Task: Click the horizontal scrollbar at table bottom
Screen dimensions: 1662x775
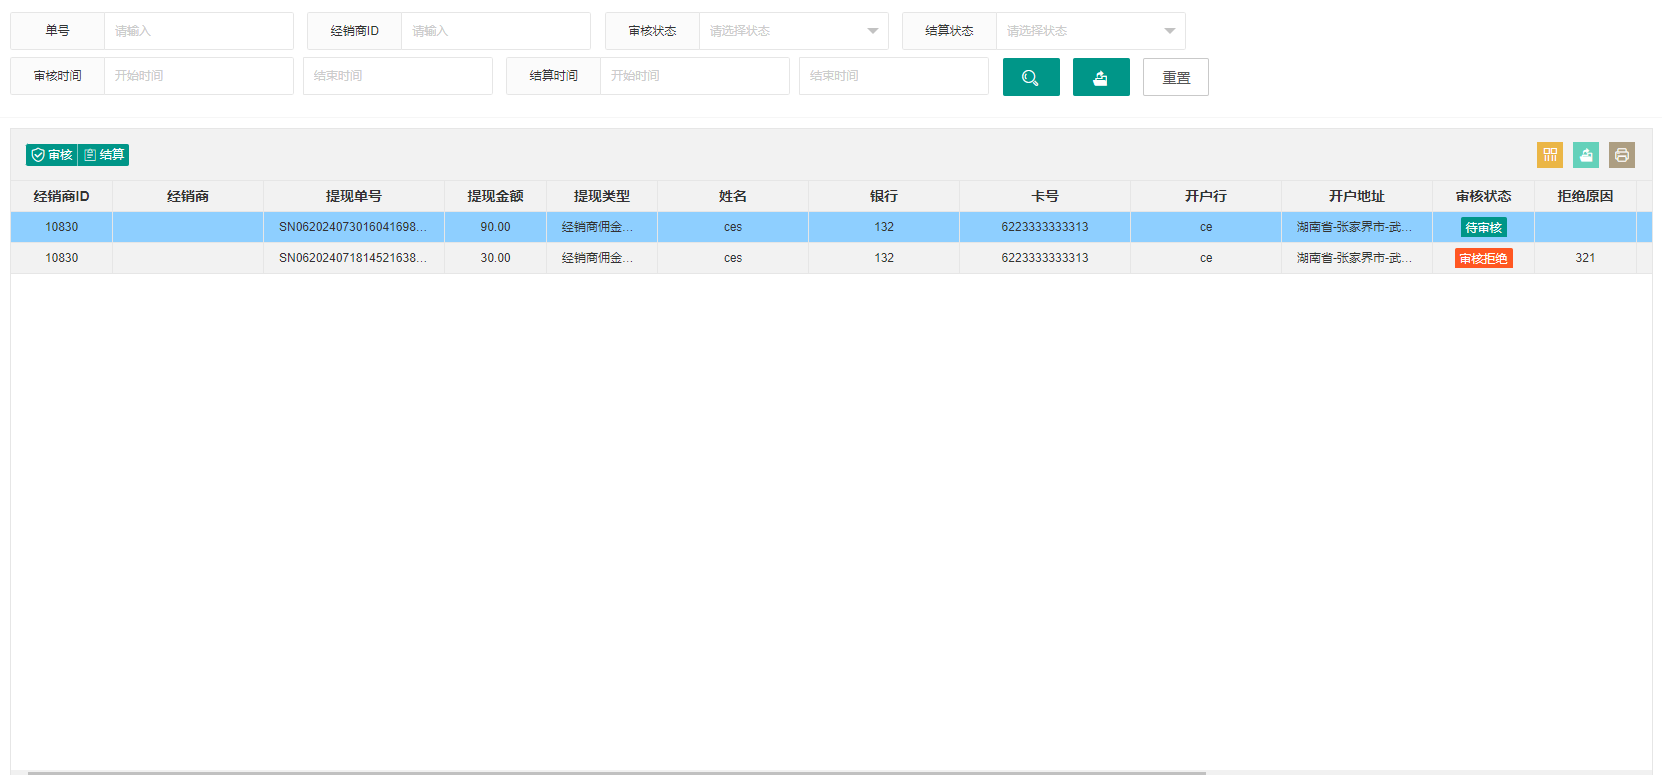Action: (617, 772)
